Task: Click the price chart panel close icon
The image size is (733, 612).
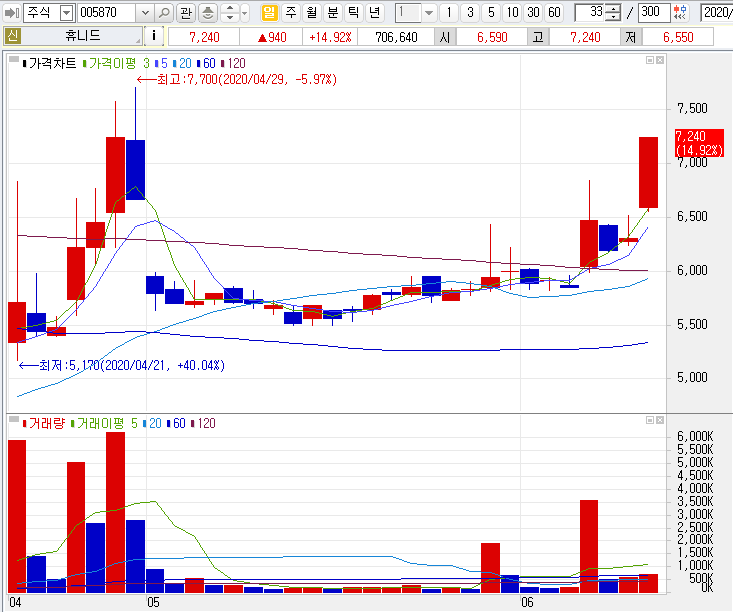Action: point(660,60)
